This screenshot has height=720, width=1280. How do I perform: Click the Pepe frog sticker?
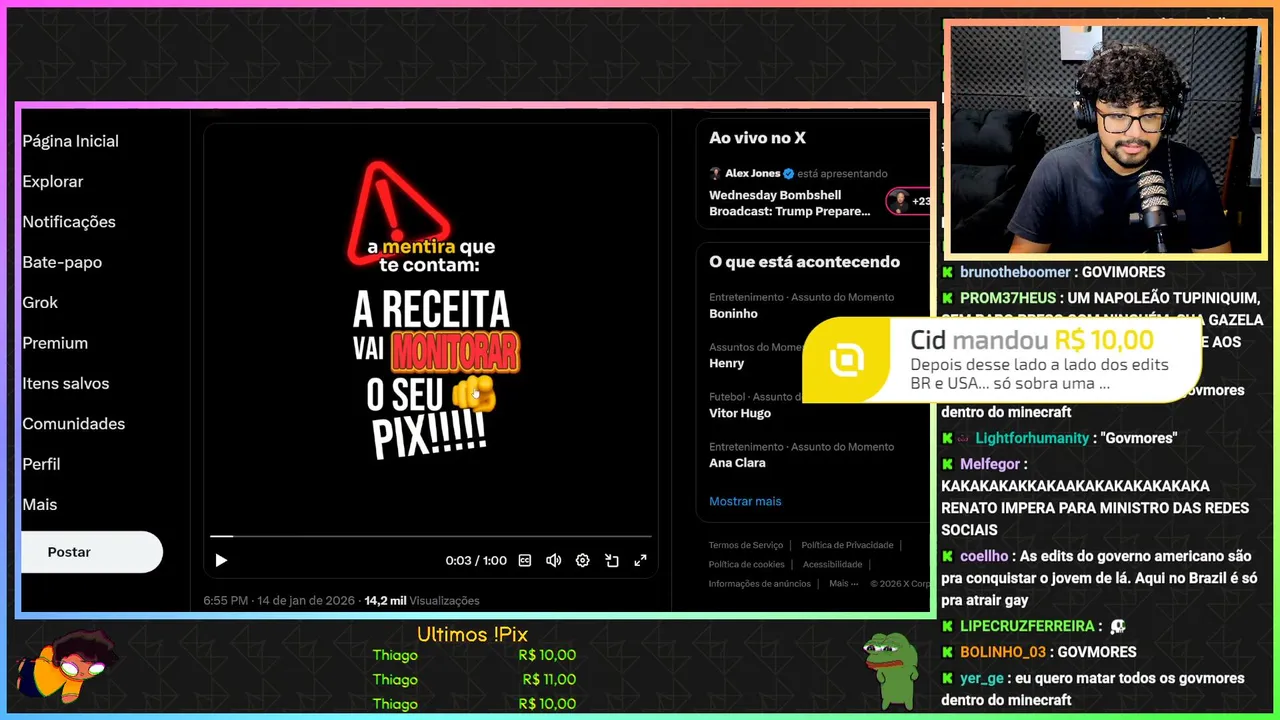[891, 670]
